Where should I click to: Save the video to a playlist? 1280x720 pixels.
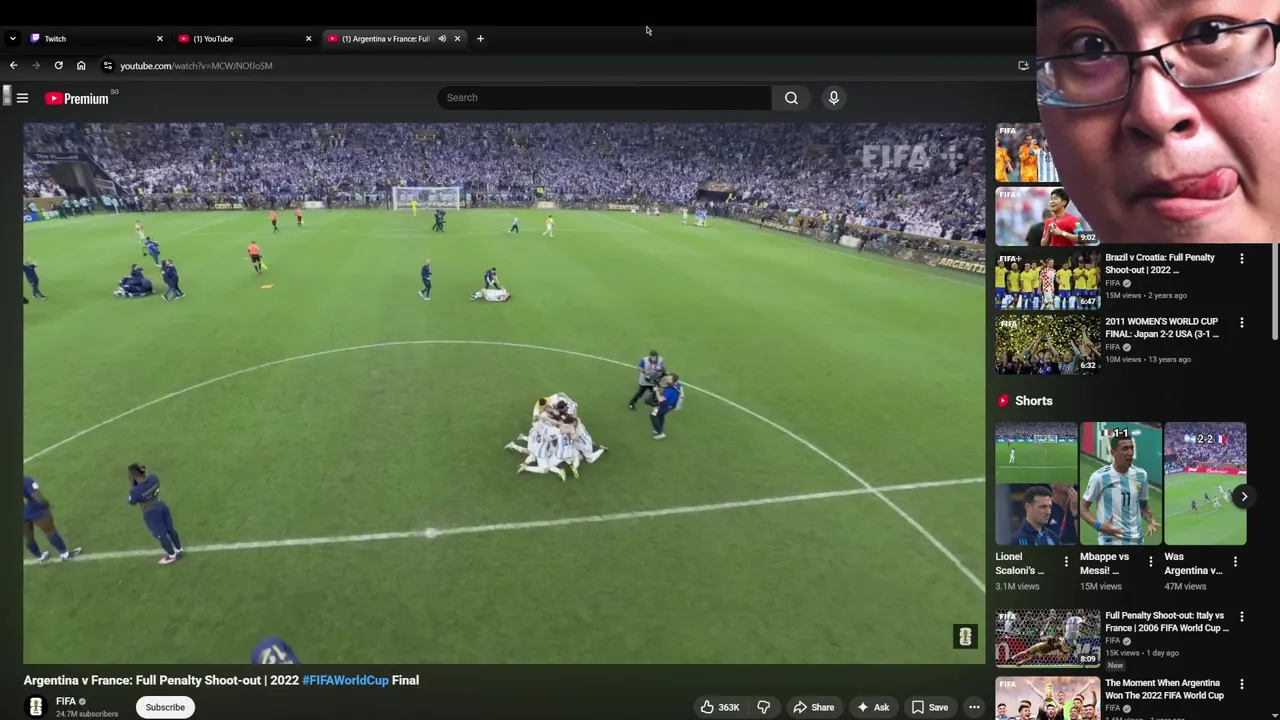tap(929, 707)
